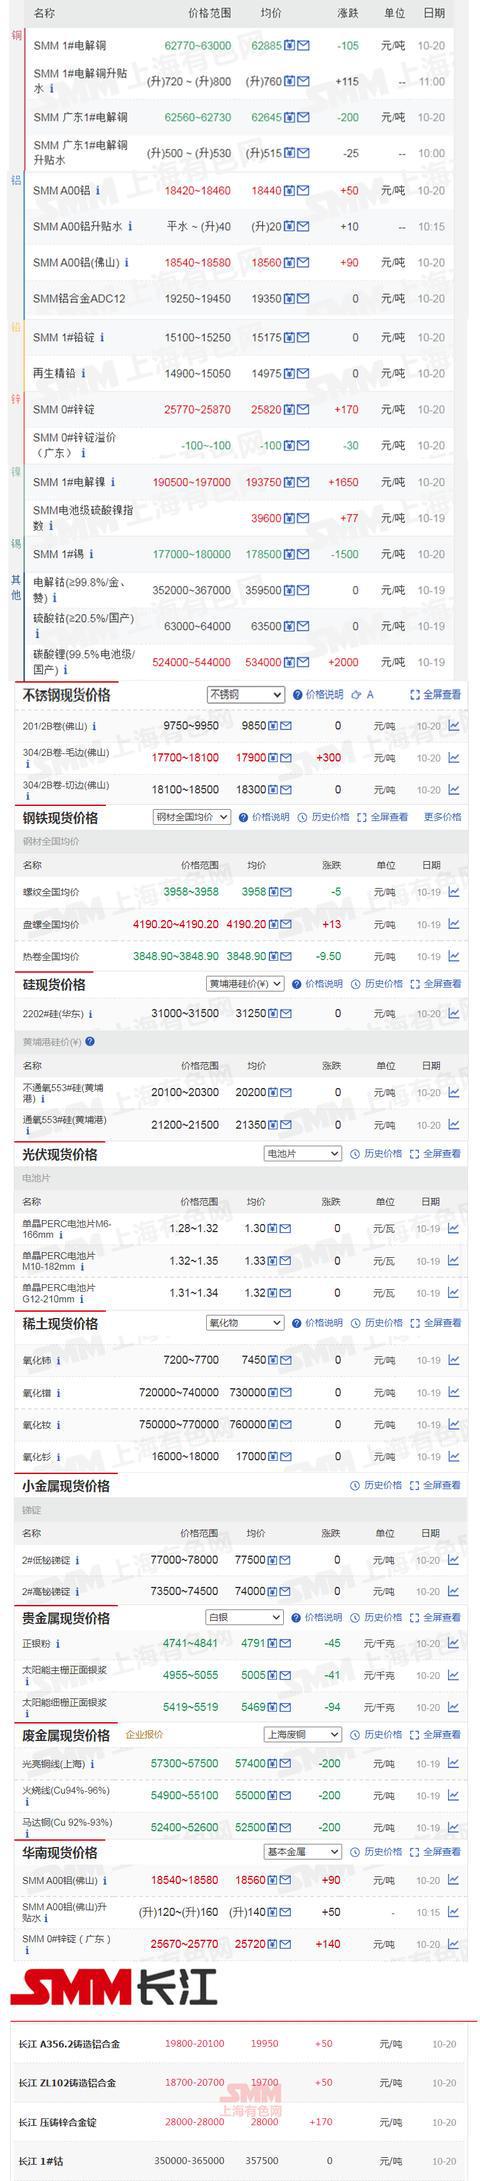The width and height of the screenshot is (480, 2181).
Task: Select the 镍 category tab on the left
Action: [15, 471]
